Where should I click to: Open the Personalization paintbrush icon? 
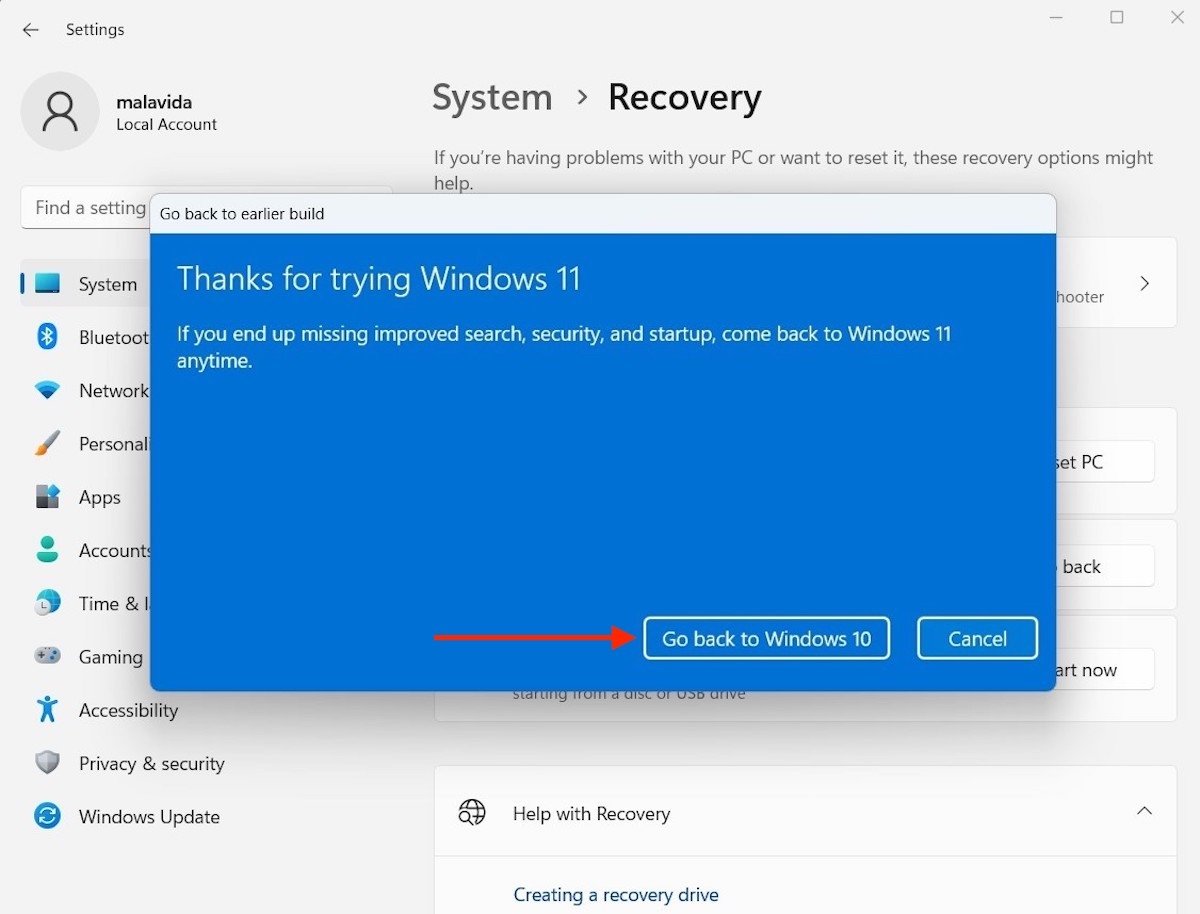[47, 444]
